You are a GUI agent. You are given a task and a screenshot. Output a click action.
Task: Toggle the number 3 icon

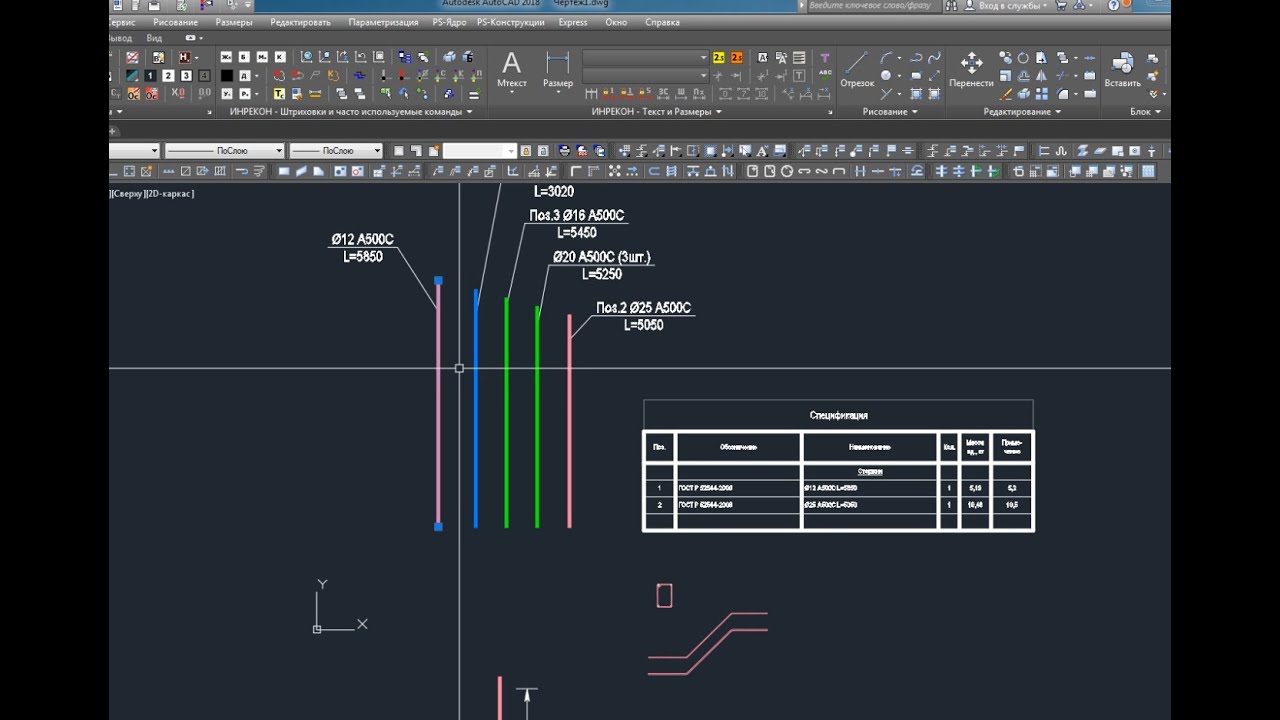pos(186,76)
